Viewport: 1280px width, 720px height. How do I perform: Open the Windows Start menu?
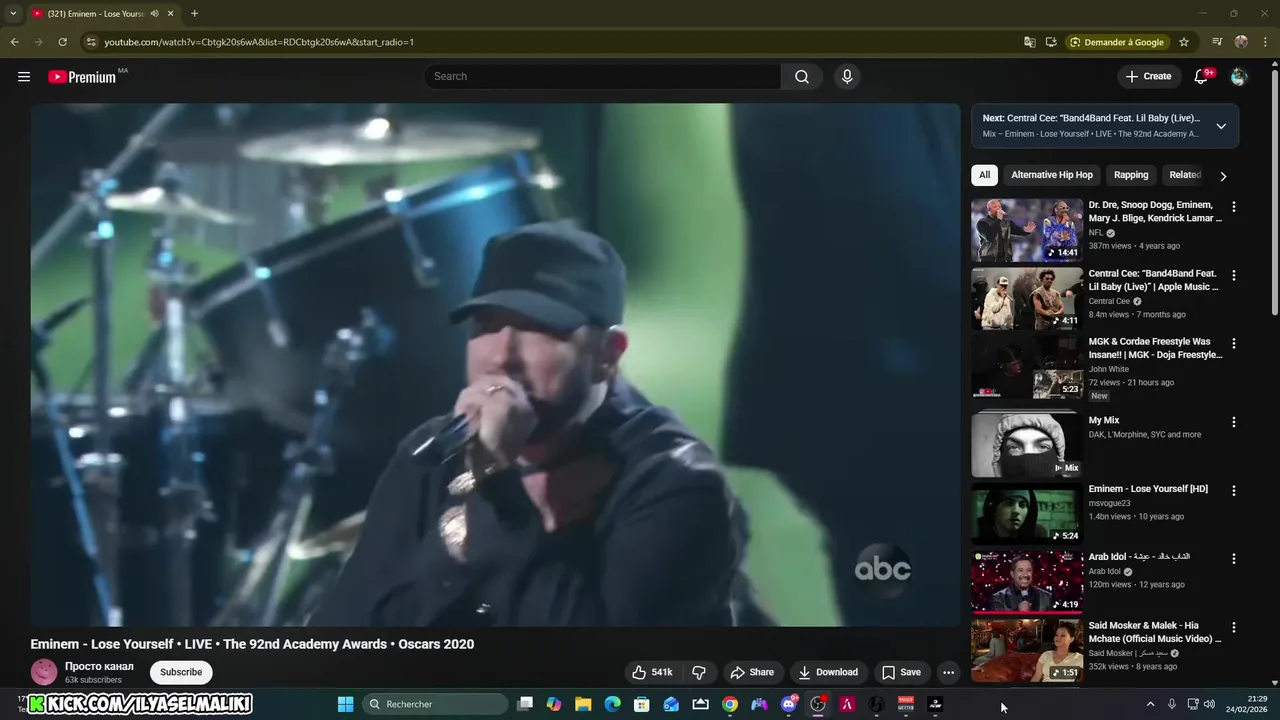[x=345, y=704]
